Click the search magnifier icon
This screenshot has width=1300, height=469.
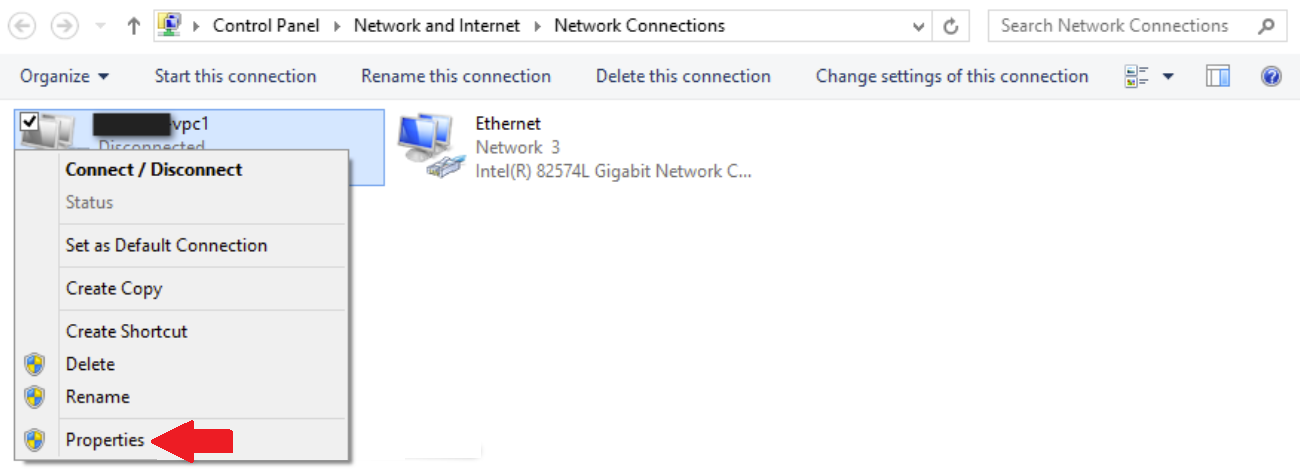pyautogui.click(x=1266, y=27)
